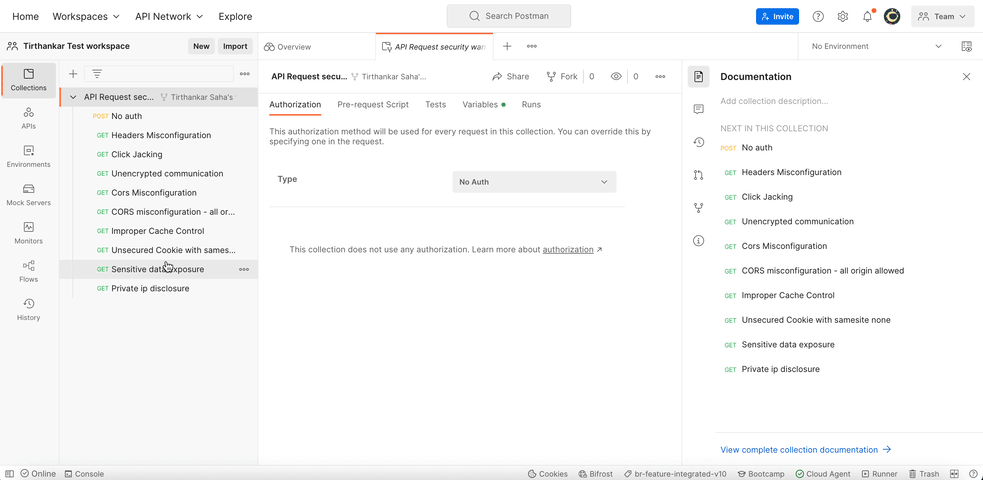
Task: Open a new tab with plus icon
Action: [x=507, y=46]
